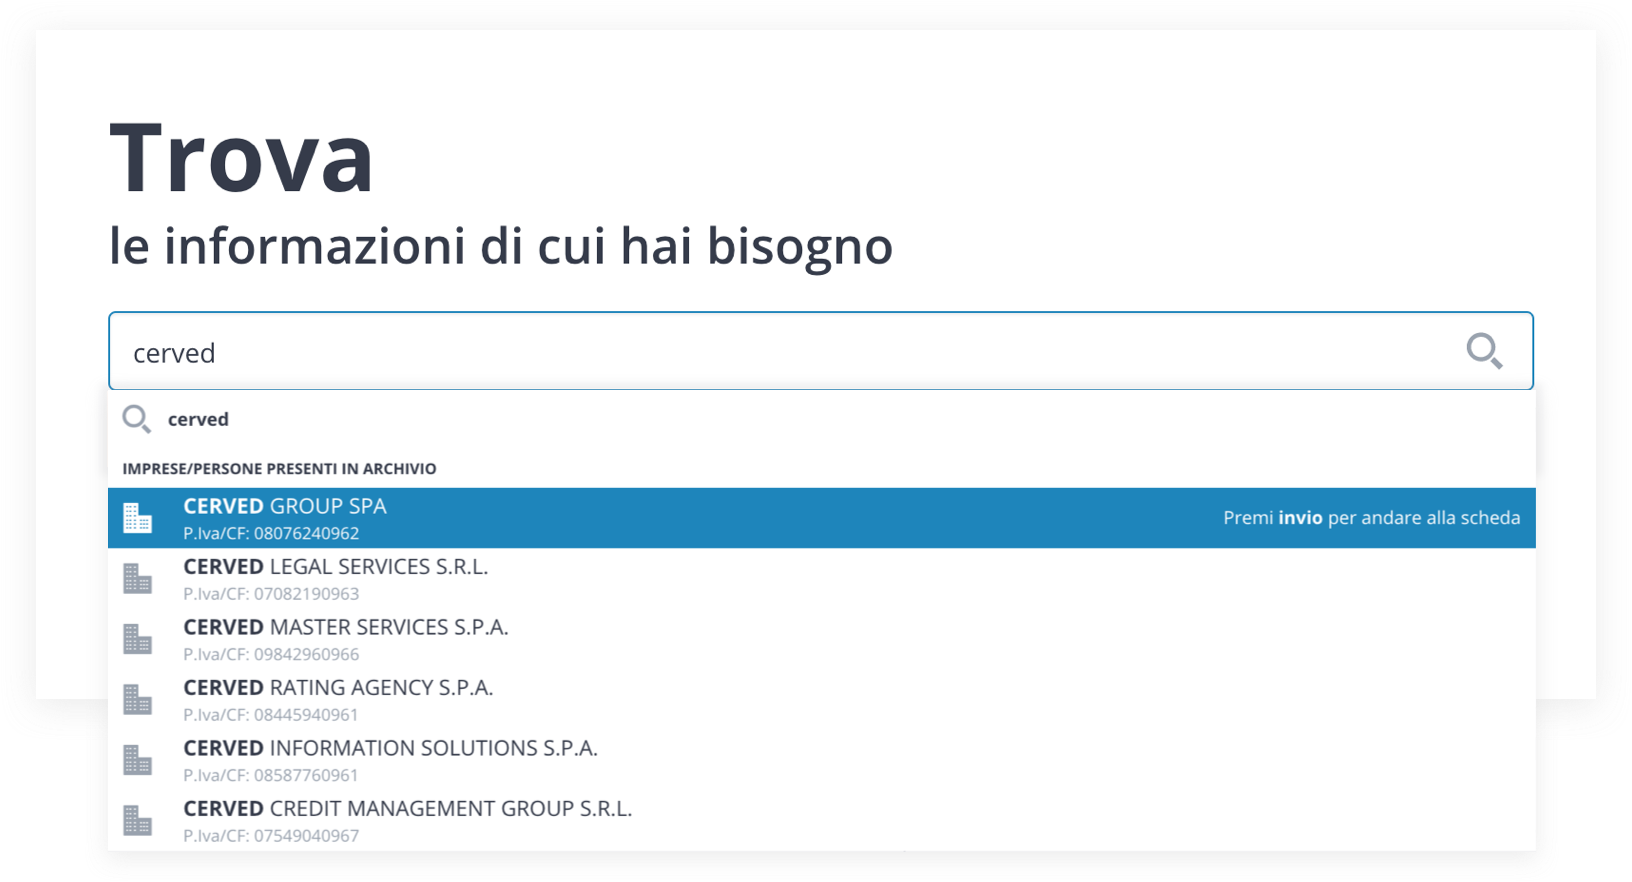Click the "IMPRESE/PERSONE PRESENTI IN ARCHIVIO" header
This screenshot has height=882, width=1632.
pos(279,469)
